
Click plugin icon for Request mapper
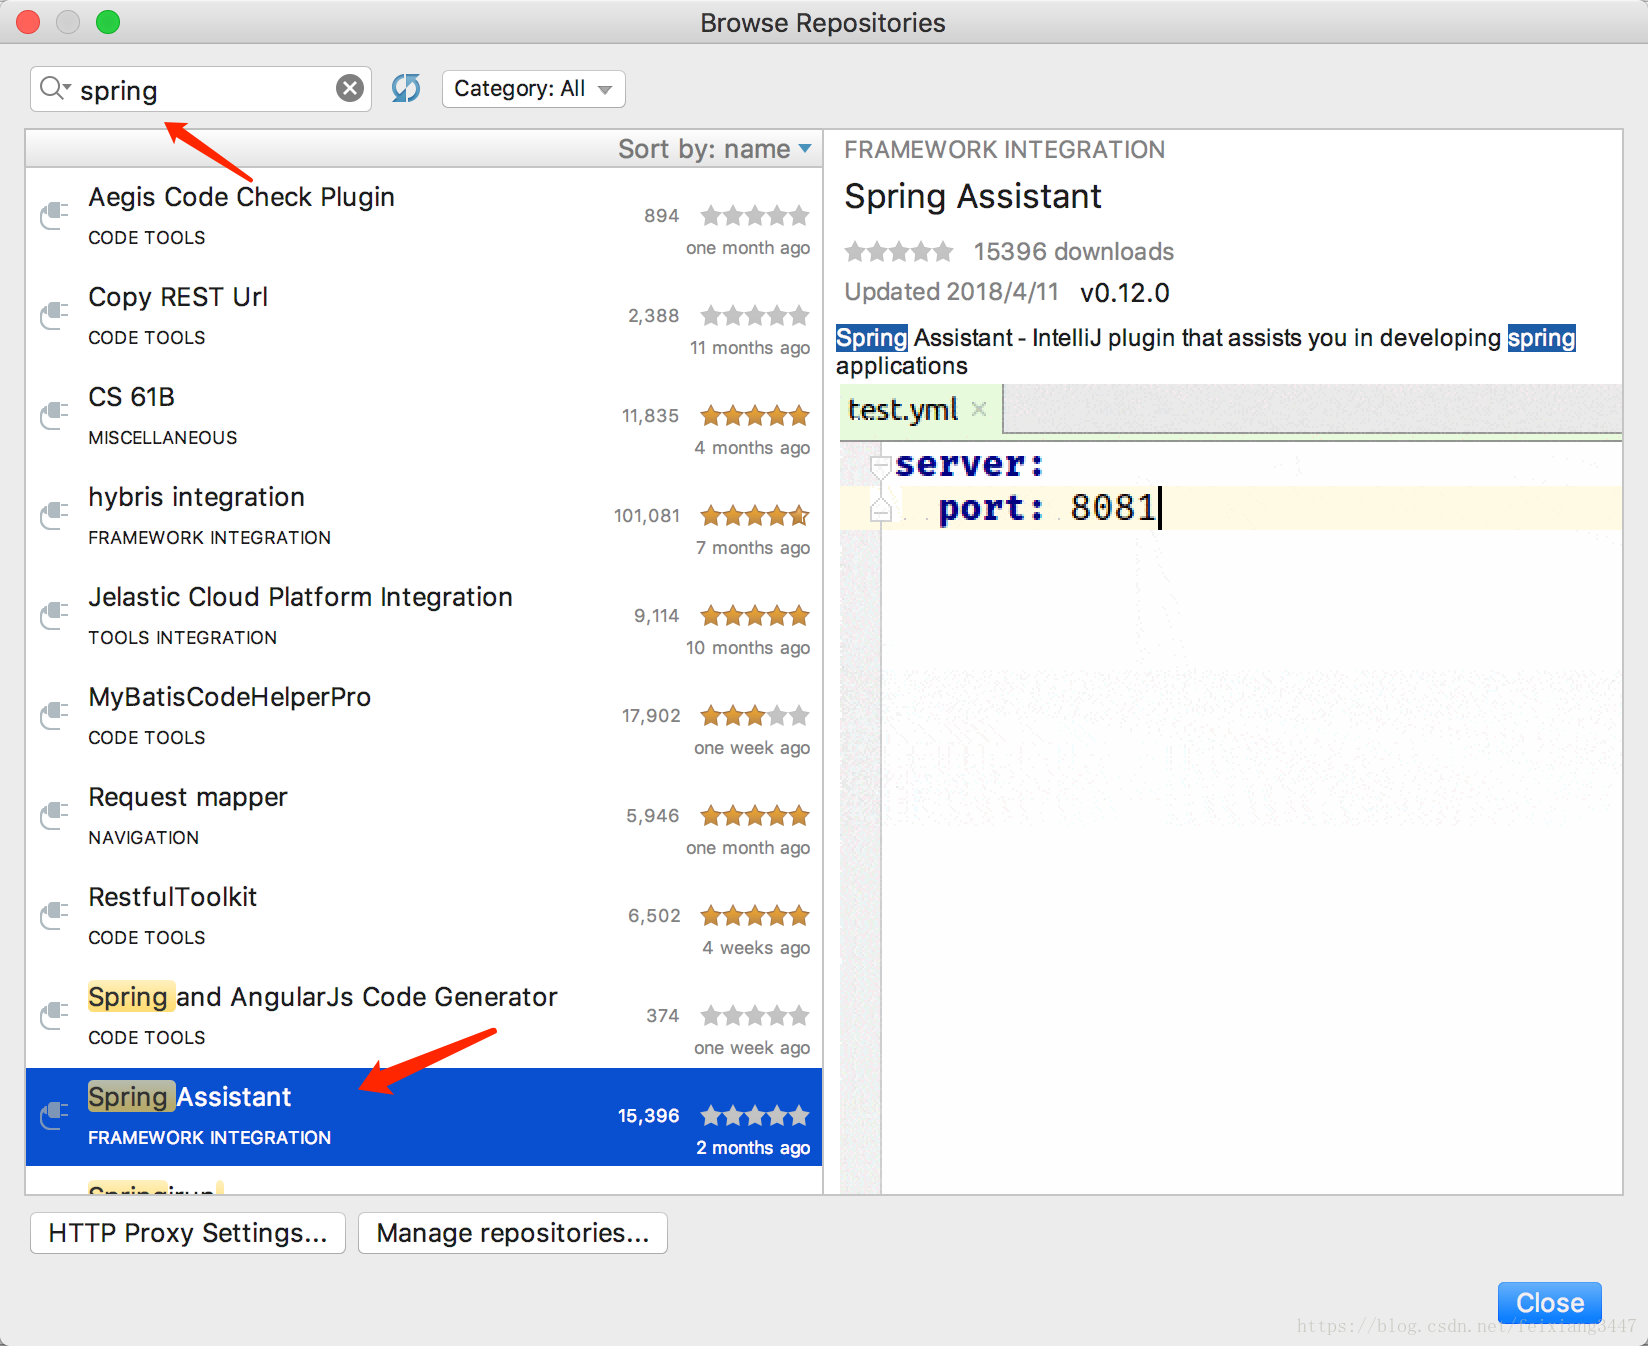pyautogui.click(x=54, y=815)
